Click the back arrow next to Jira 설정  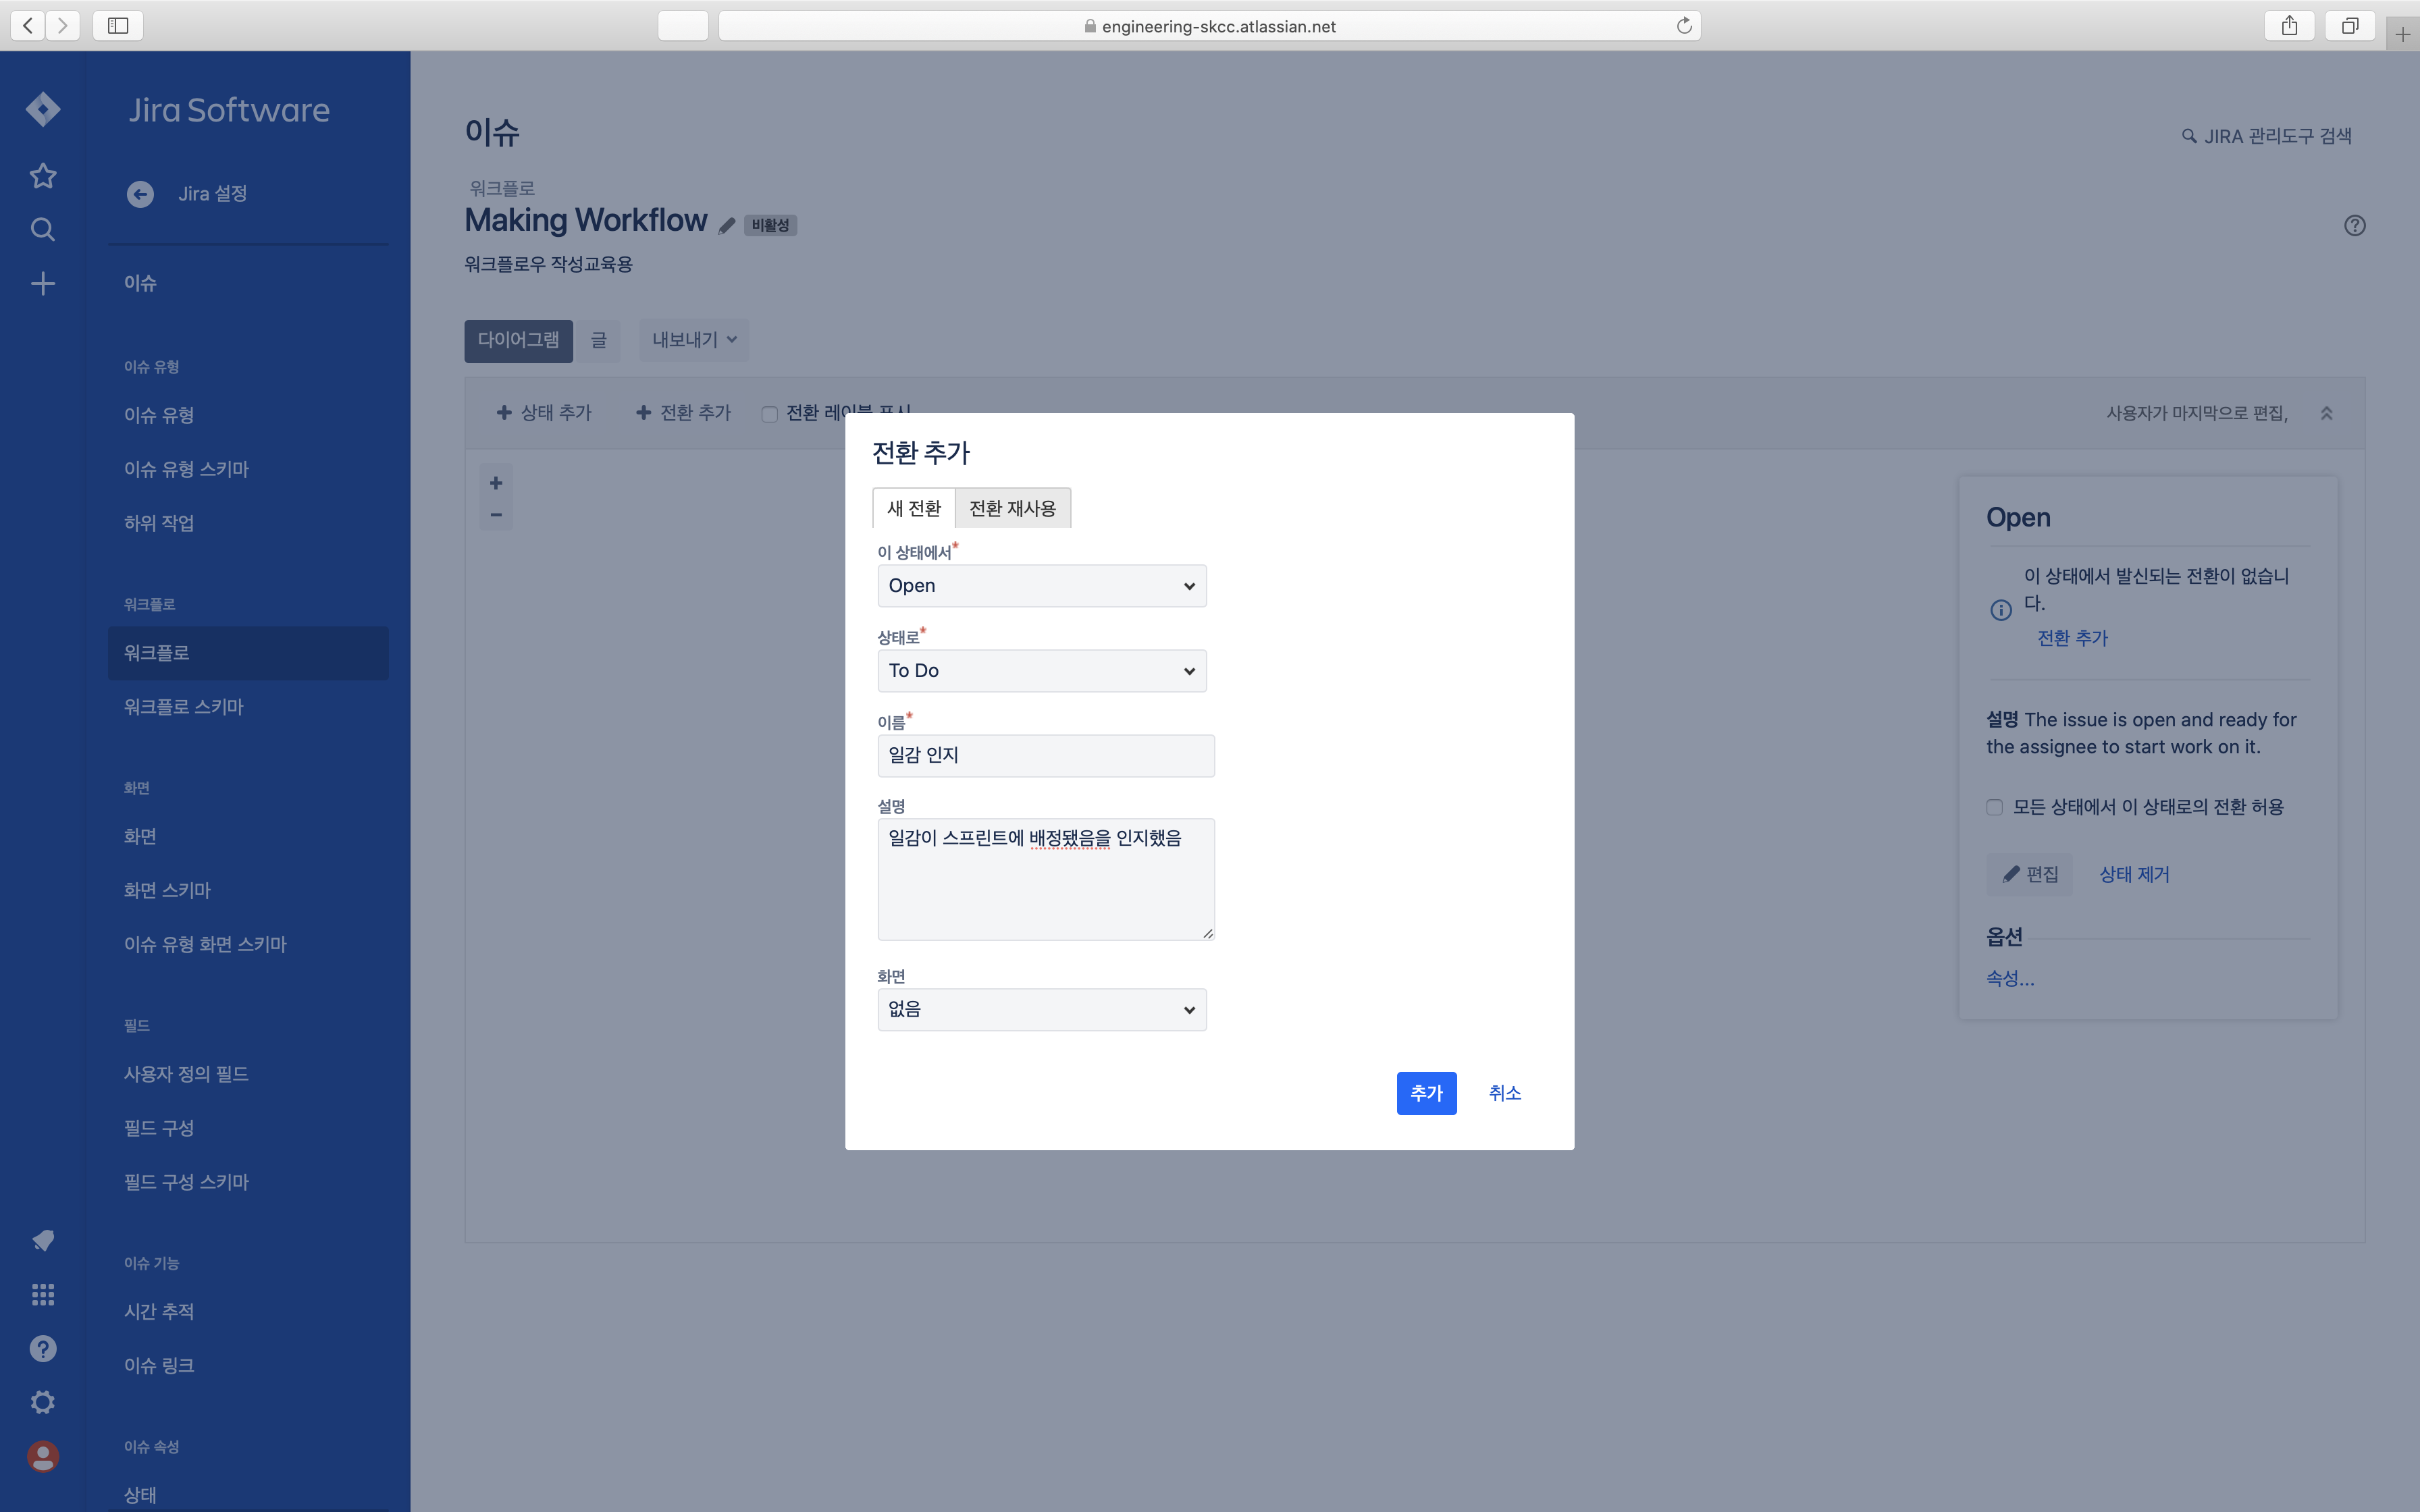tap(140, 194)
